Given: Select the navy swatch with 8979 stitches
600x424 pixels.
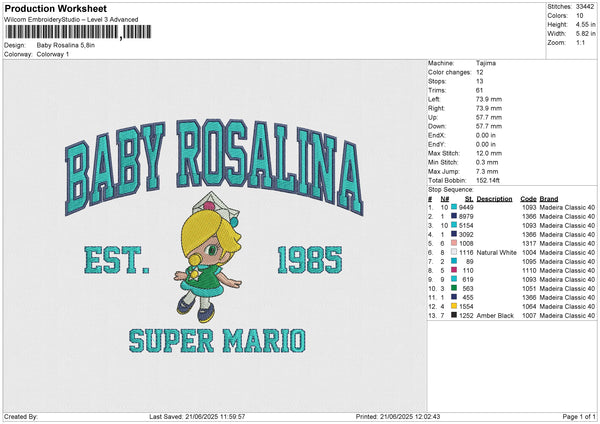Looking at the screenshot, I should tap(454, 216).
